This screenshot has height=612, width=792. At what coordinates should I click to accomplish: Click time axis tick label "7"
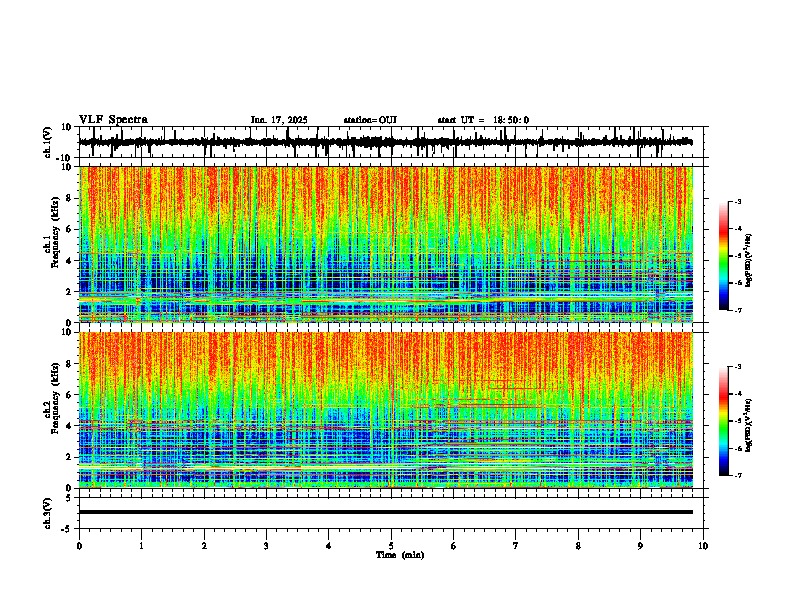(x=516, y=546)
